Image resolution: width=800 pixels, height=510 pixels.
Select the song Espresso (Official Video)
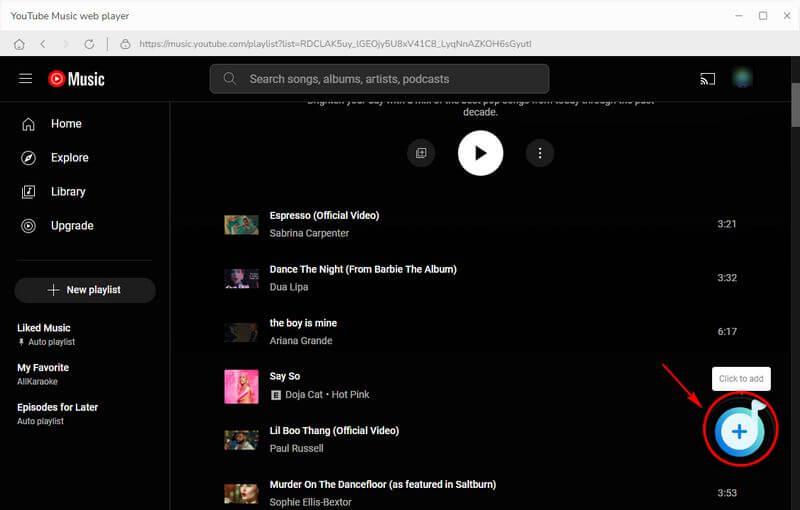tap(324, 216)
